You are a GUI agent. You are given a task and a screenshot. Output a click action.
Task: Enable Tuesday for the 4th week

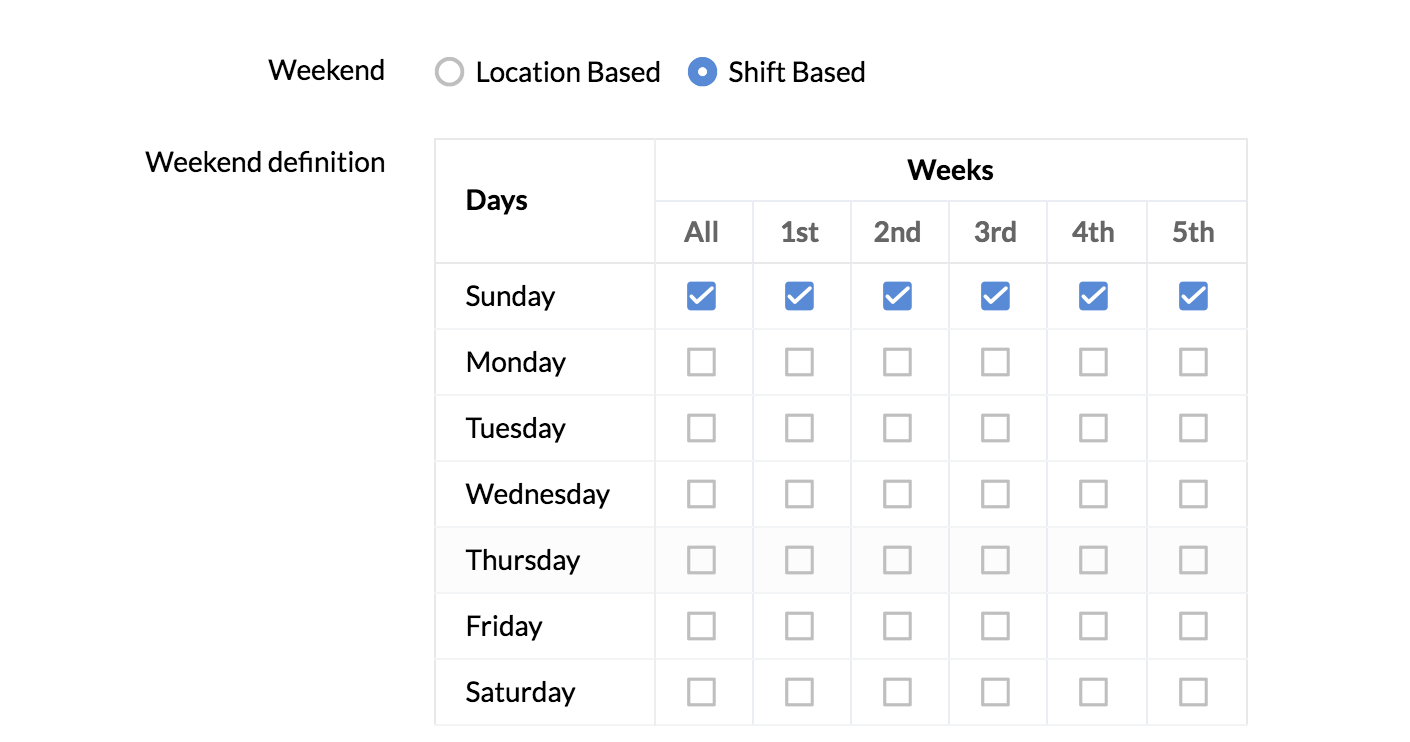1093,428
